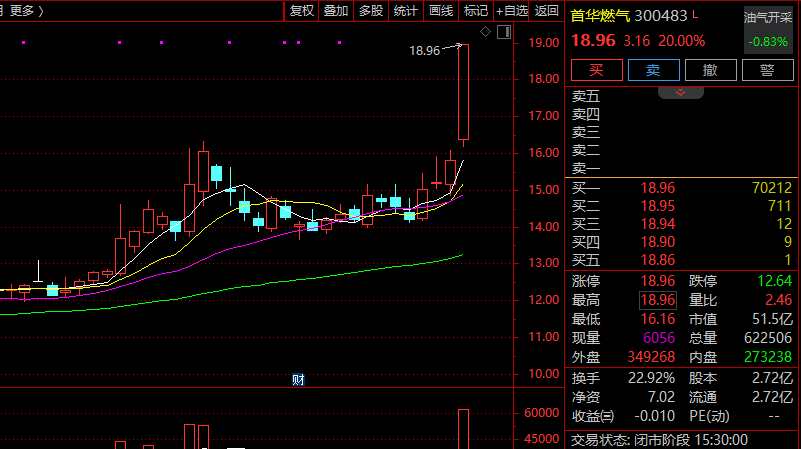
Task: Click the 标记 mark toolbar button
Action: tap(476, 11)
